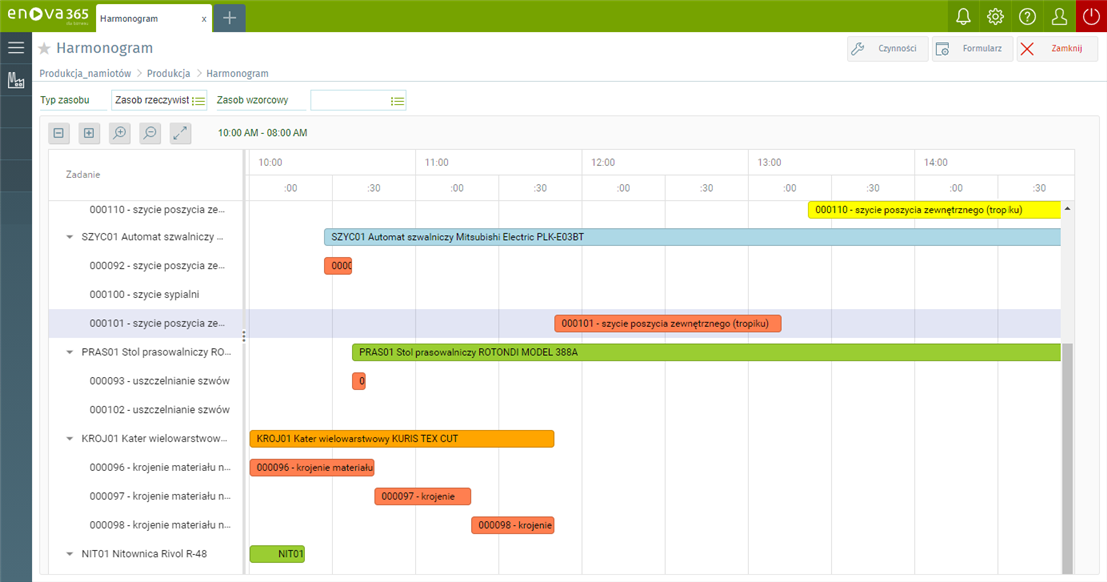Image resolution: width=1107 pixels, height=582 pixels.
Task: Click the vertical scrollbar thumb of the chart
Action: (x=1067, y=458)
